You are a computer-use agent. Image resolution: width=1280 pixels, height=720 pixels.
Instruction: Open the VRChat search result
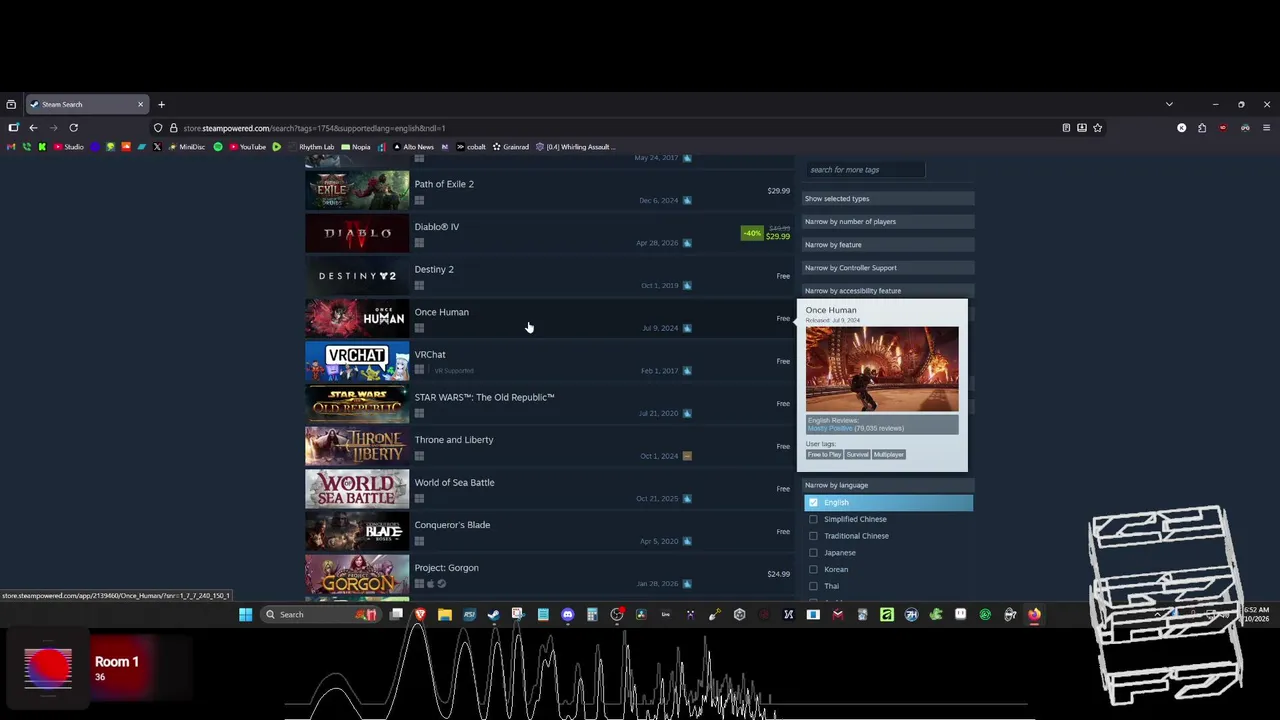pyautogui.click(x=548, y=361)
